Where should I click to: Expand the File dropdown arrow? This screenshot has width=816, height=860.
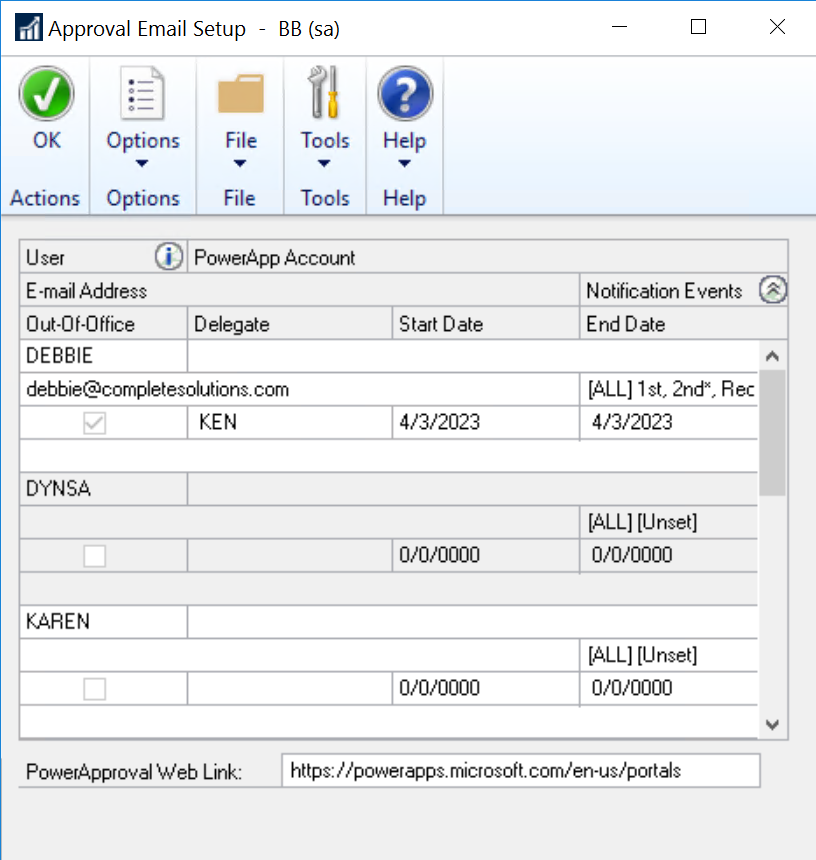click(x=240, y=163)
